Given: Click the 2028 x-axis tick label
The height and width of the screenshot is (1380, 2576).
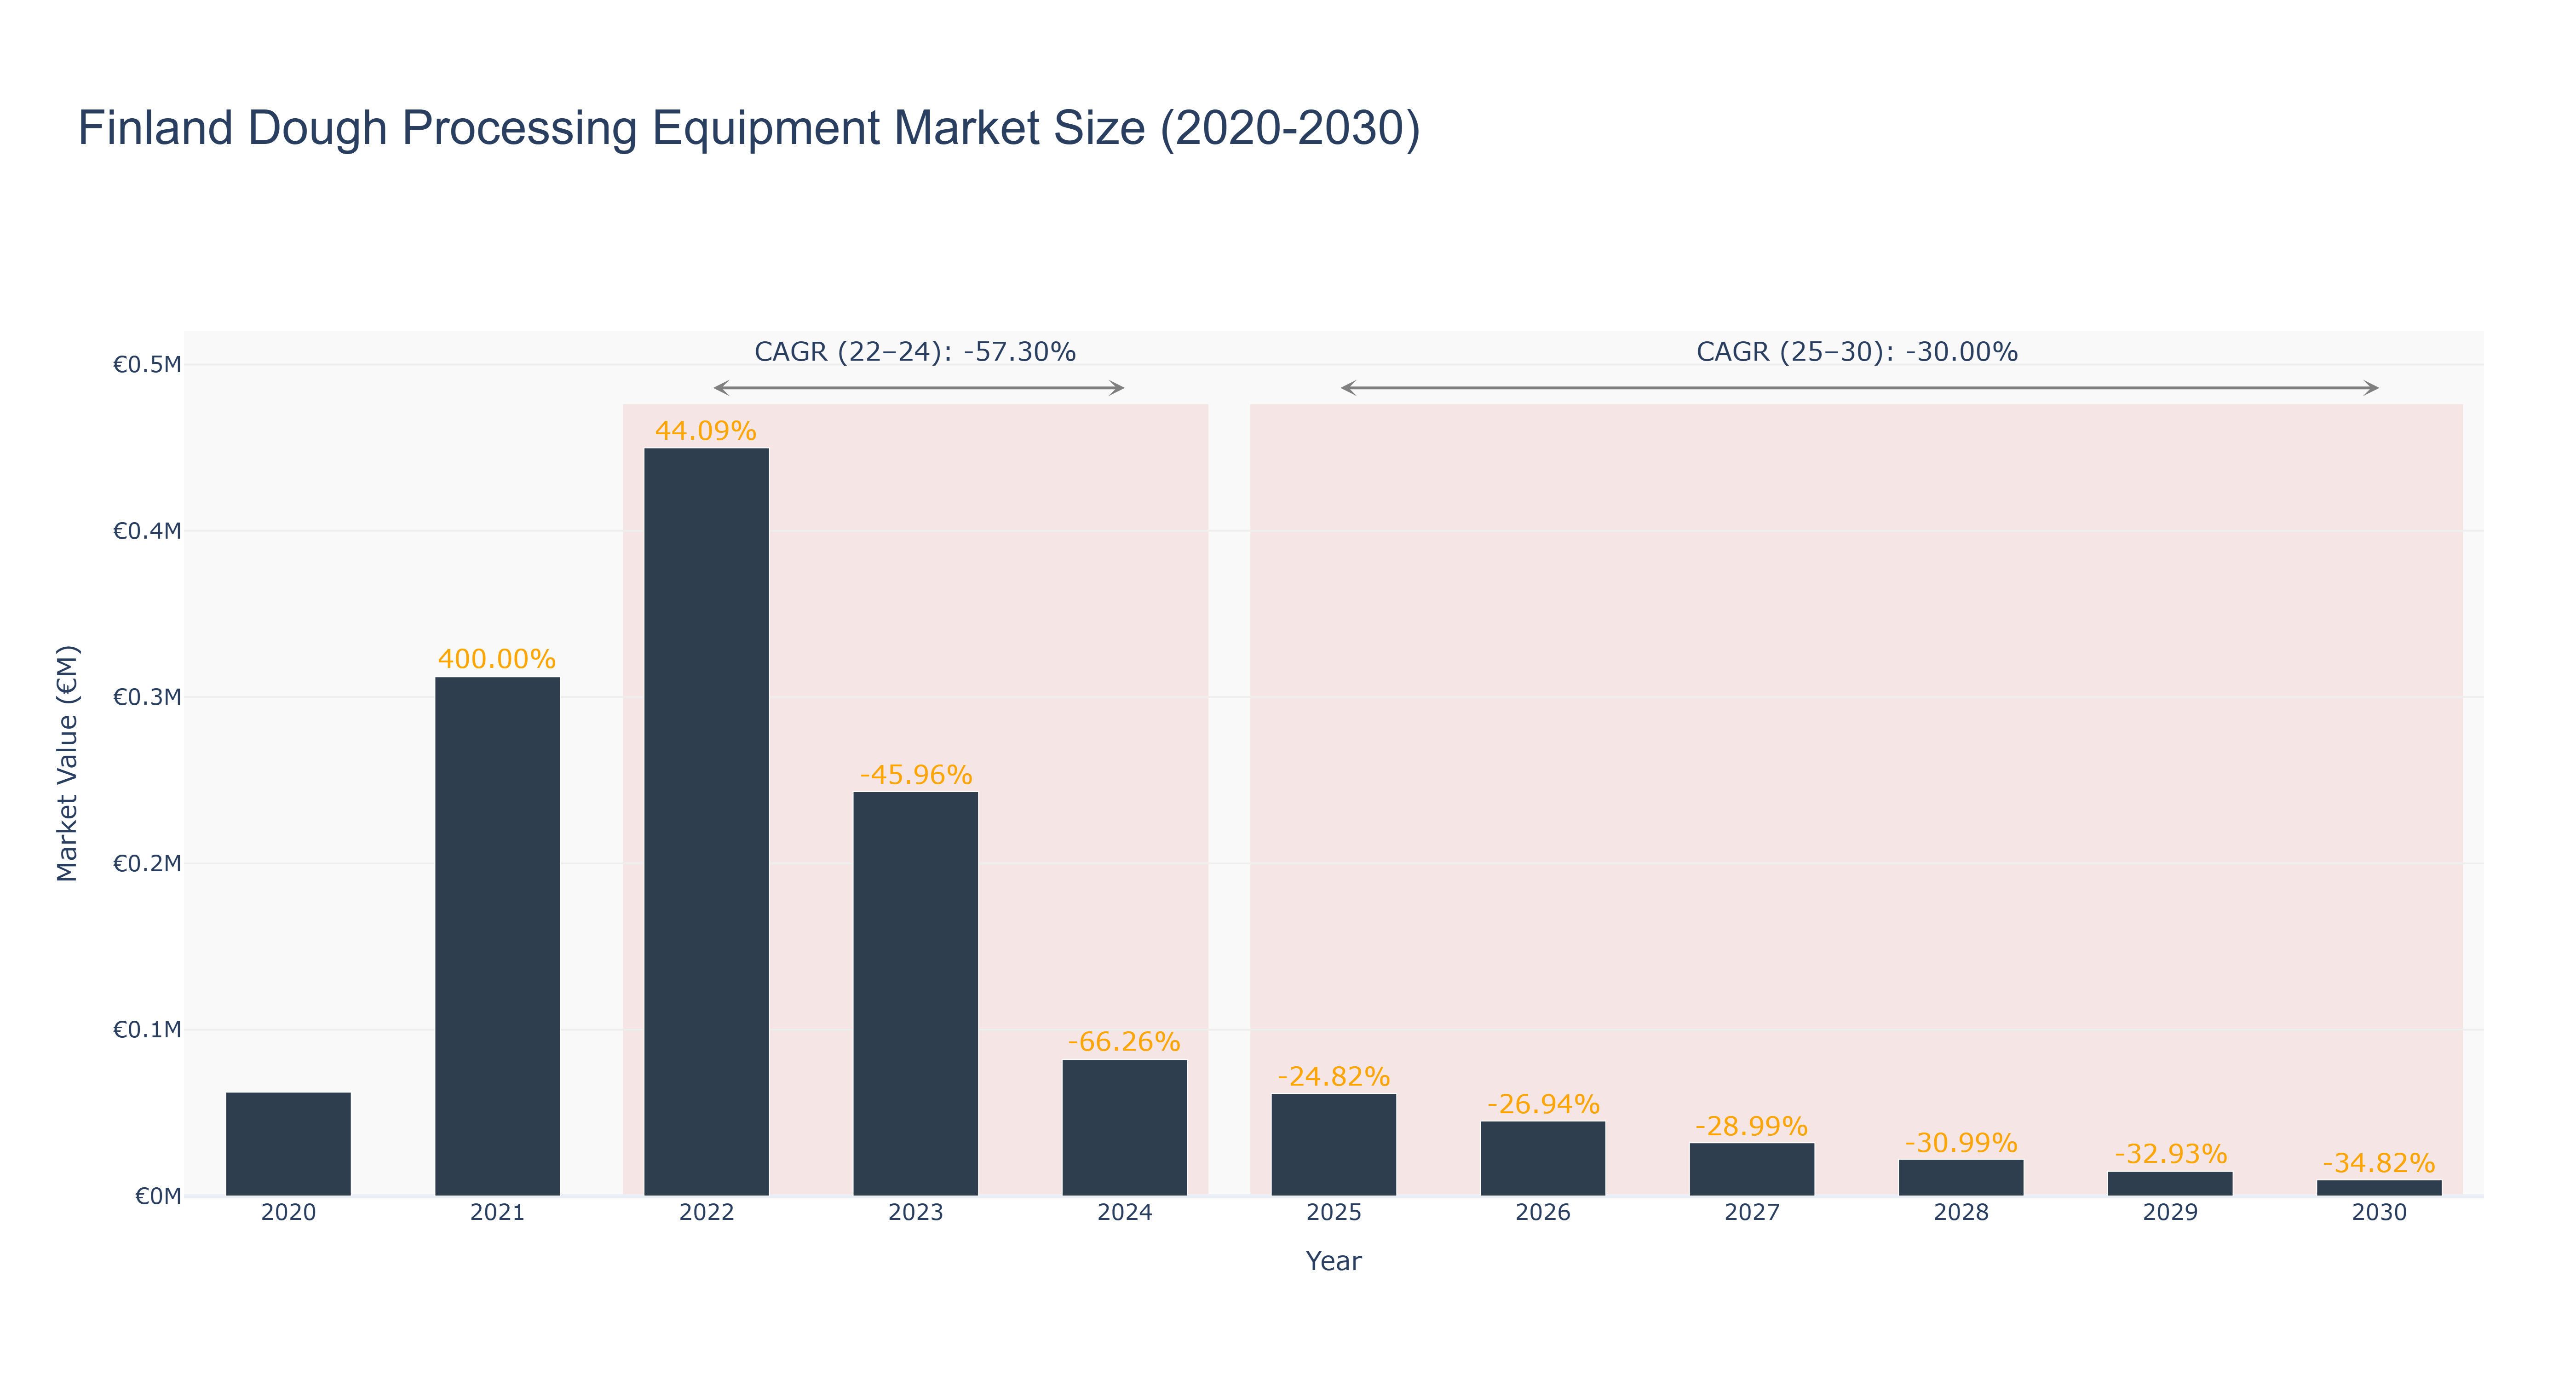Looking at the screenshot, I should (1960, 1213).
